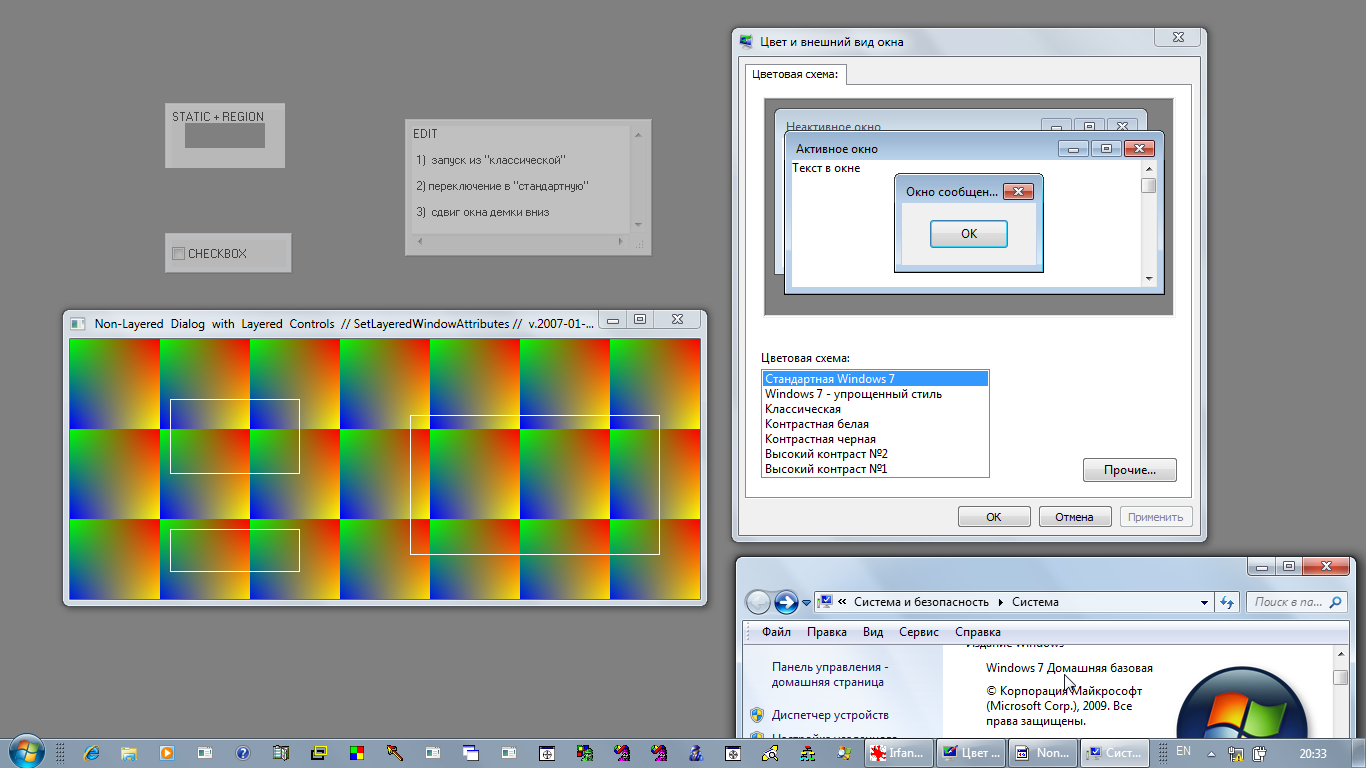Click the shield icon beside Диспетчер устройств
The image size is (1366, 768).
coord(757,715)
